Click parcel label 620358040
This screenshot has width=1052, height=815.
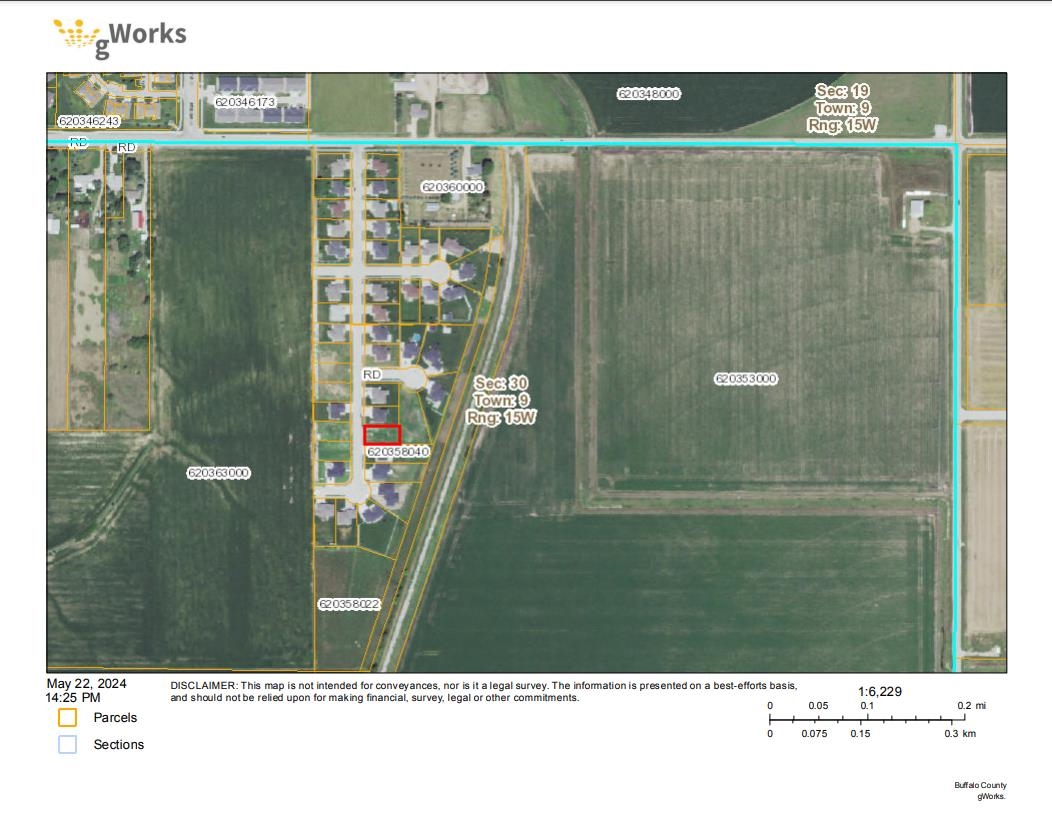(x=398, y=452)
